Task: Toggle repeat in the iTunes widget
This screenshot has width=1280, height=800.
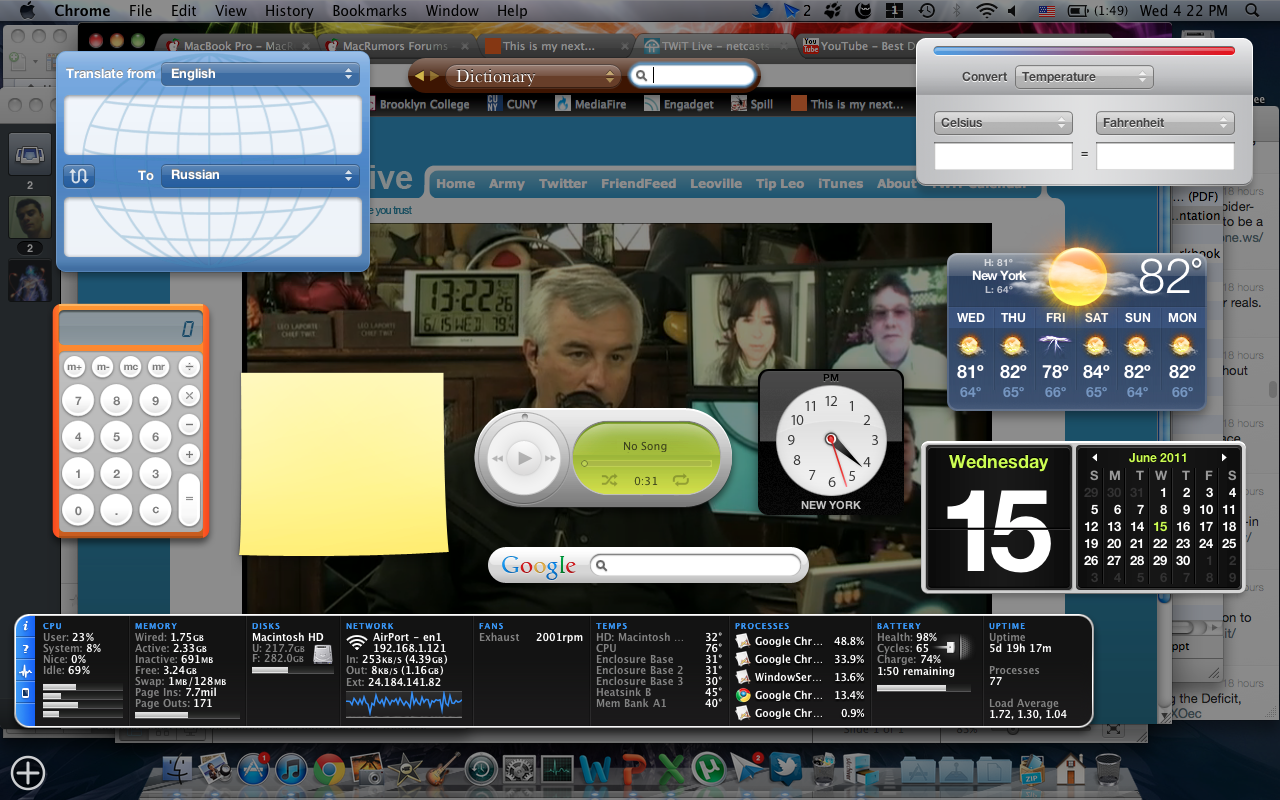Action: 681,481
